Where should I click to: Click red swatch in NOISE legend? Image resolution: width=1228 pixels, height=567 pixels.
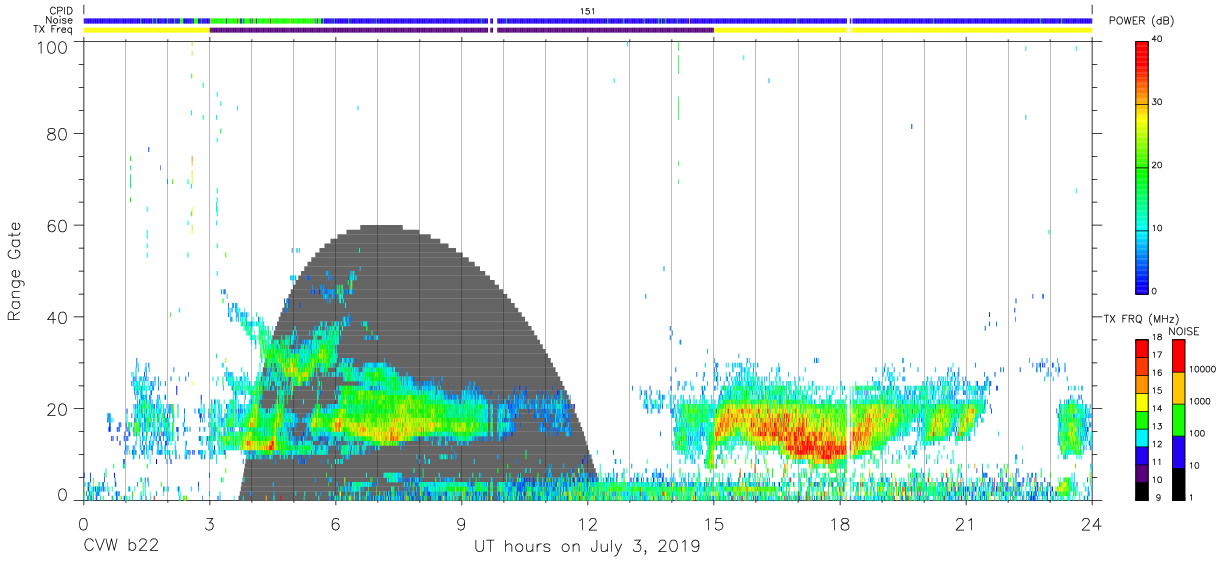click(1179, 356)
